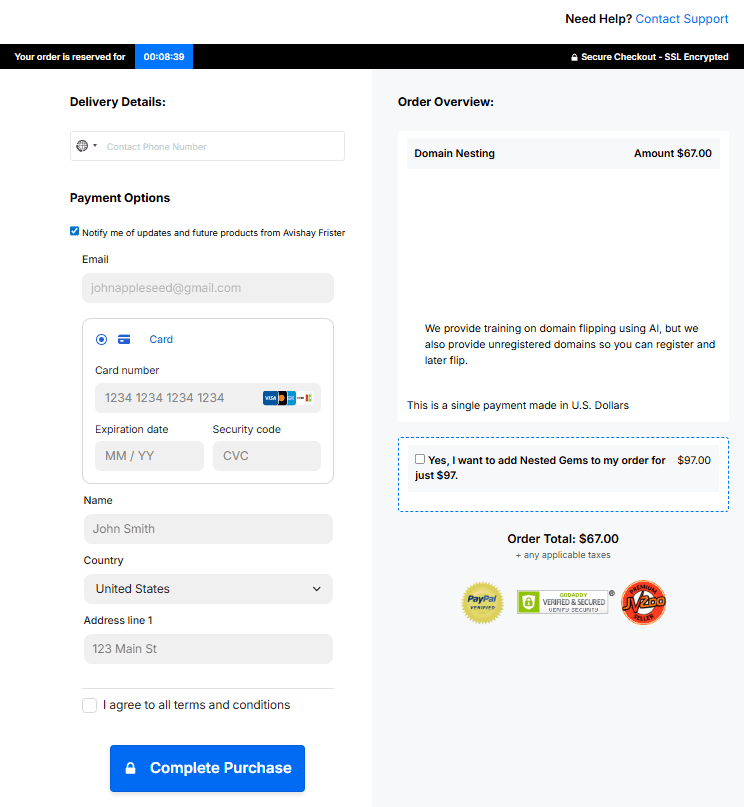Viewport: 744px width, 807px height.
Task: Click the Amount $67.00 text
Action: [672, 153]
